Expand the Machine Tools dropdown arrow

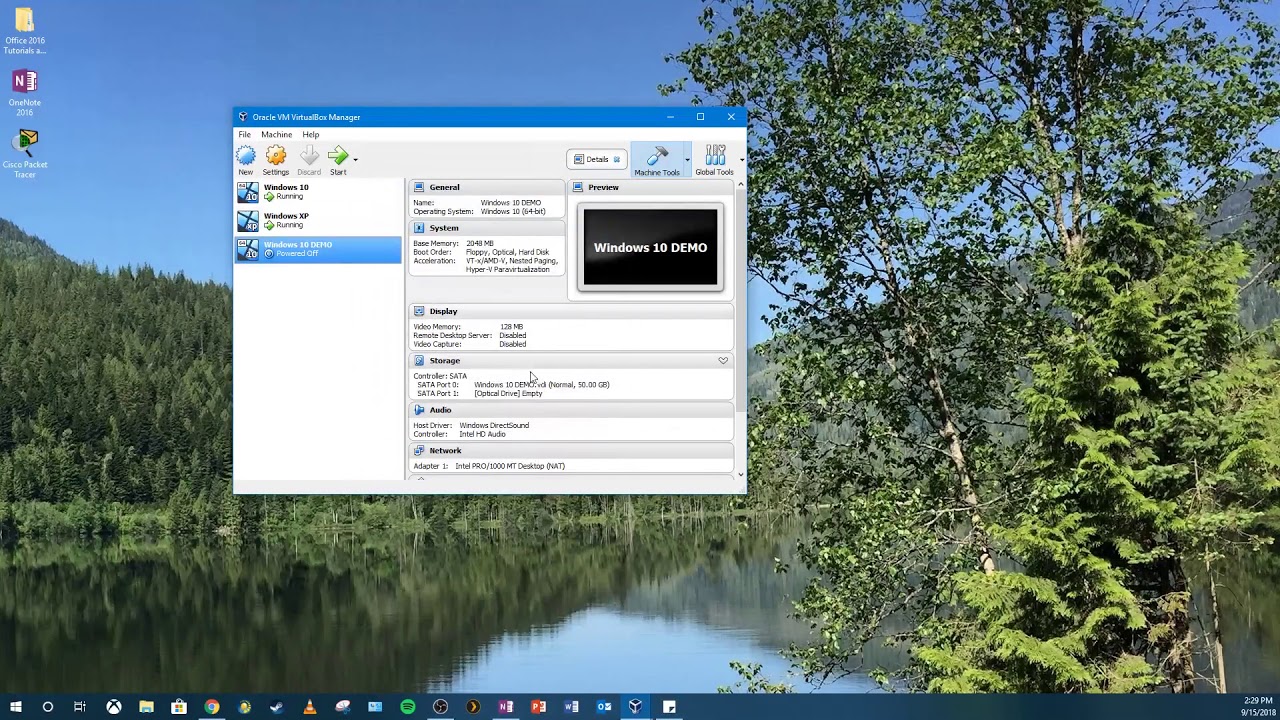click(687, 159)
